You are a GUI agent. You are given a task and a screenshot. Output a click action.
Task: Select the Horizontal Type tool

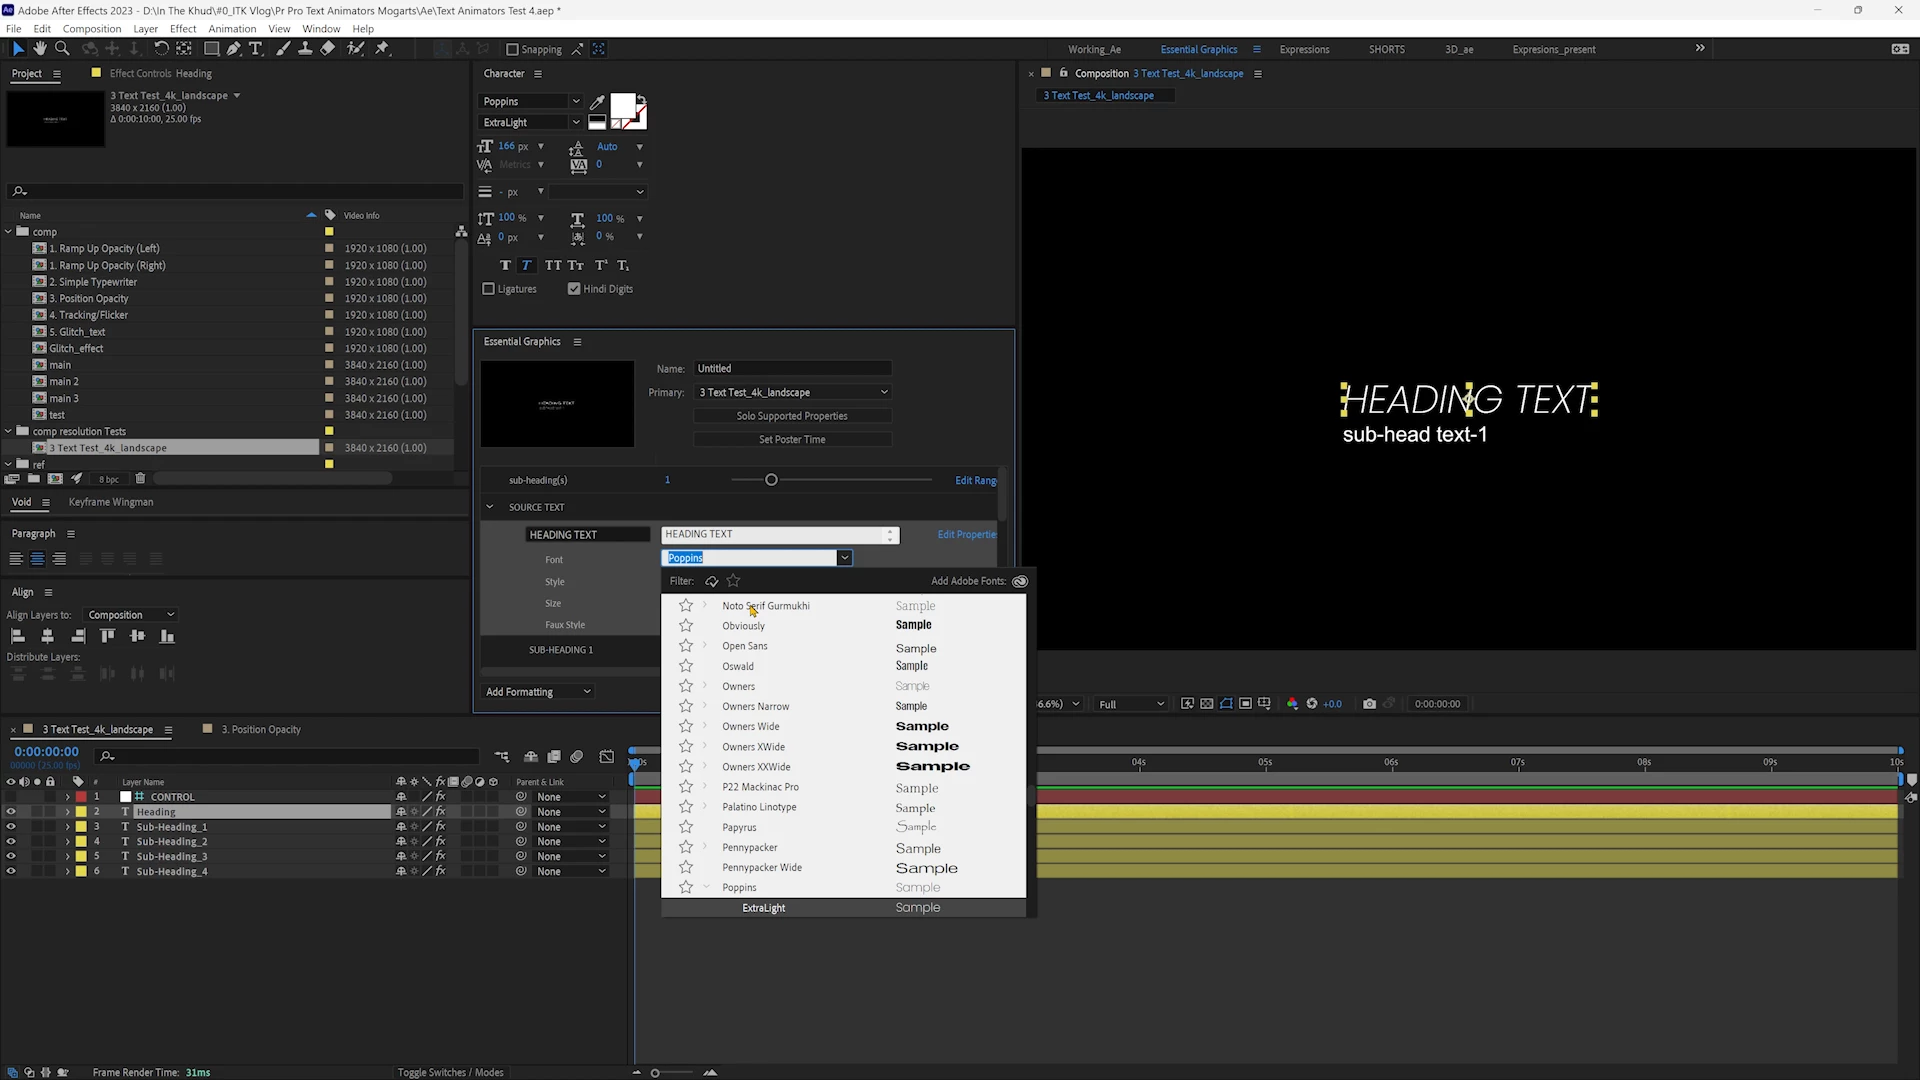pos(255,48)
